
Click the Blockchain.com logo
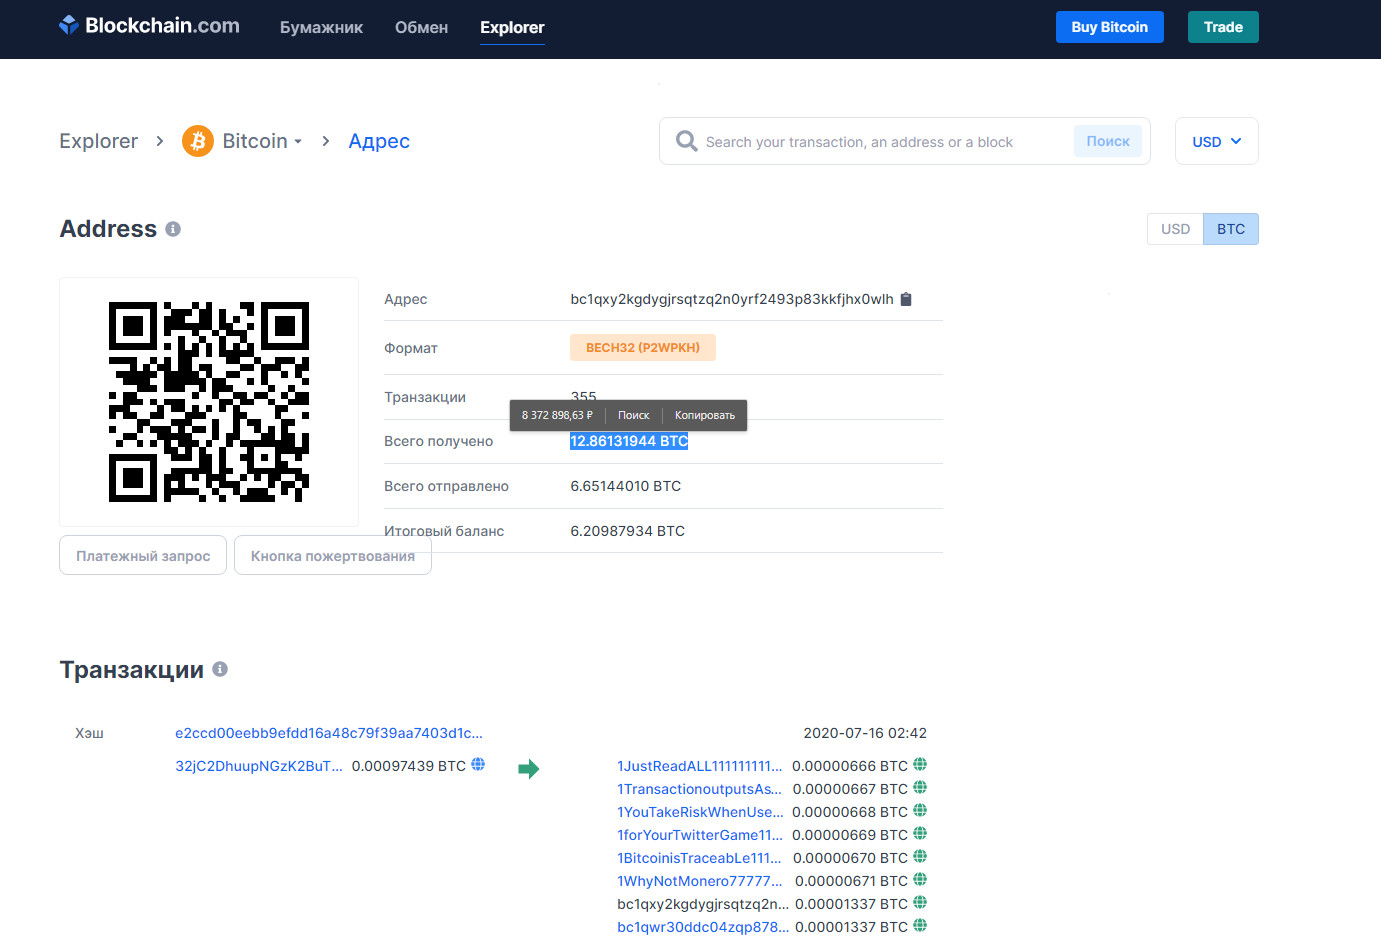(149, 26)
